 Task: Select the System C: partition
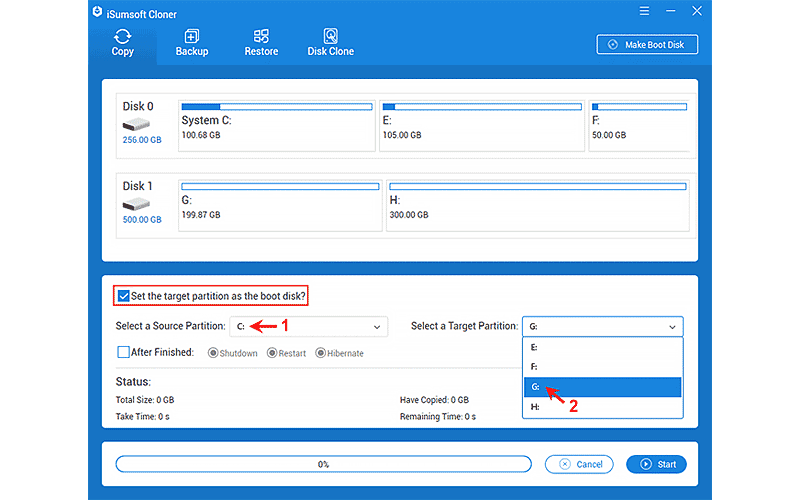pos(277,126)
